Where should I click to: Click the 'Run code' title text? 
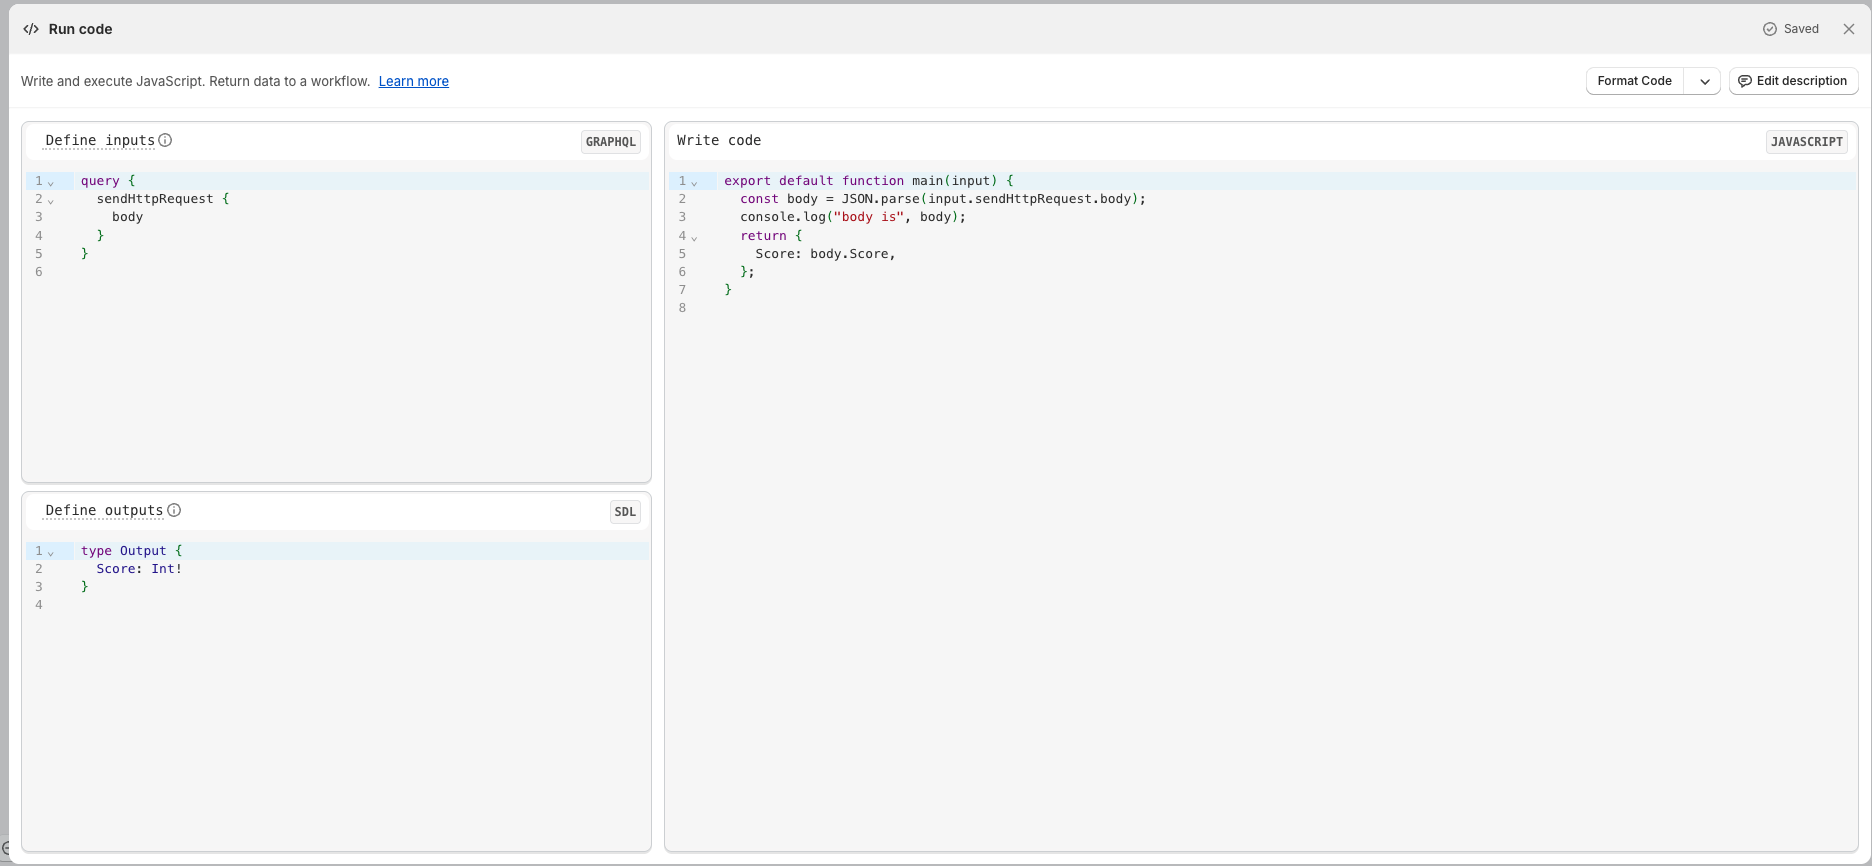click(80, 29)
